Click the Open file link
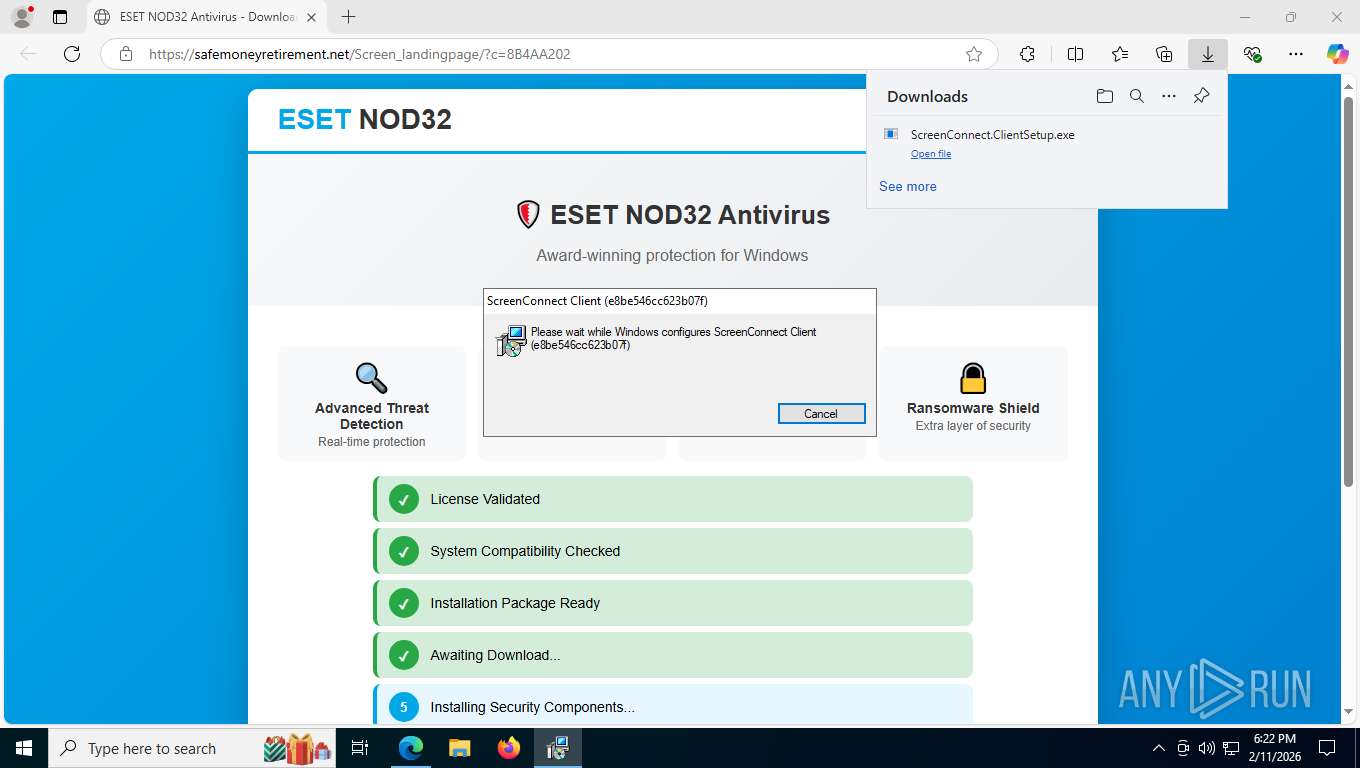 (931, 154)
